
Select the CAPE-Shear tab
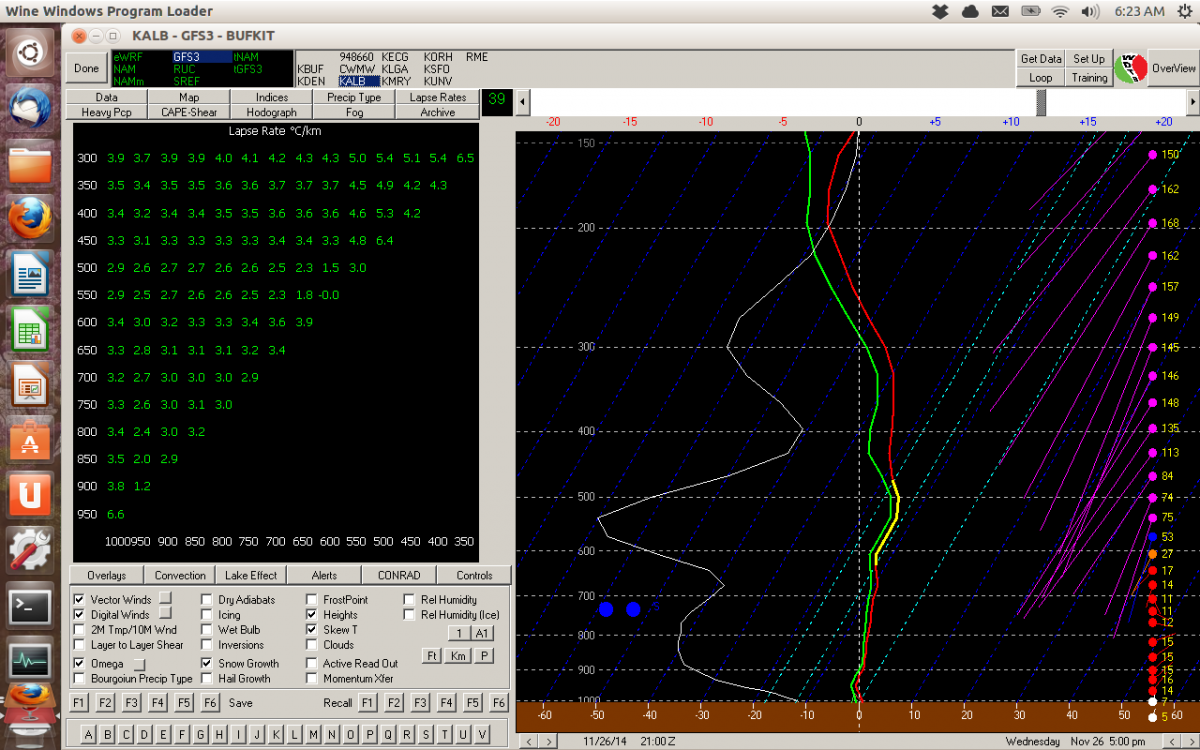click(x=189, y=112)
